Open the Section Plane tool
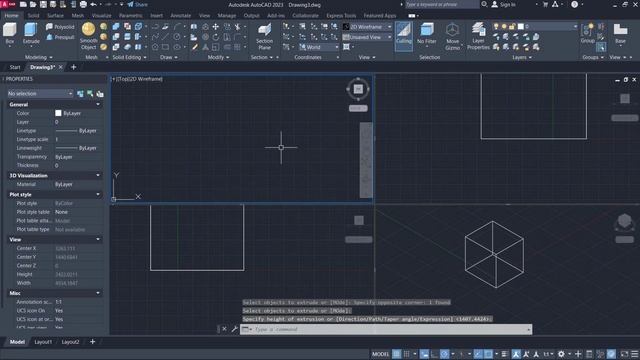Image resolution: width=640 pixels, height=360 pixels. coord(264,36)
